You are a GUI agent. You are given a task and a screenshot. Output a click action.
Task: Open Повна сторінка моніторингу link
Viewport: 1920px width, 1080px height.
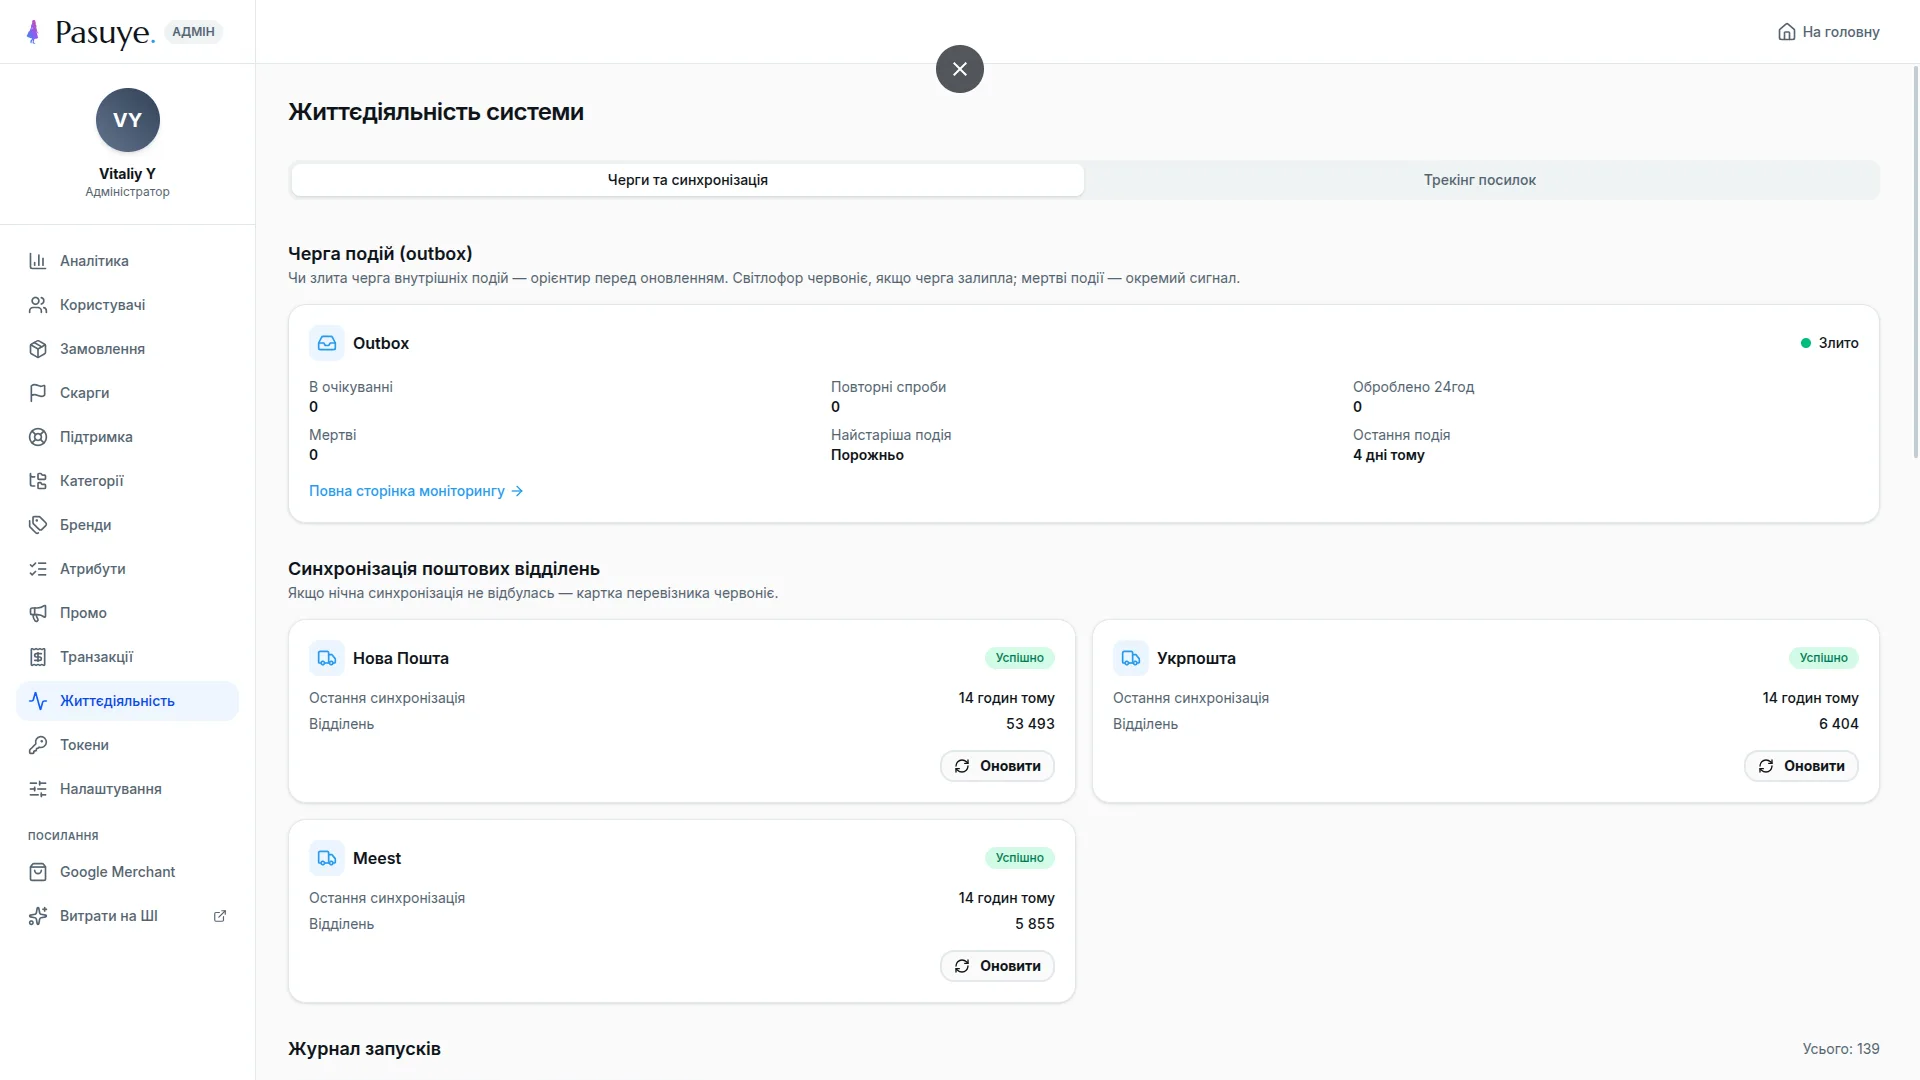pos(416,491)
